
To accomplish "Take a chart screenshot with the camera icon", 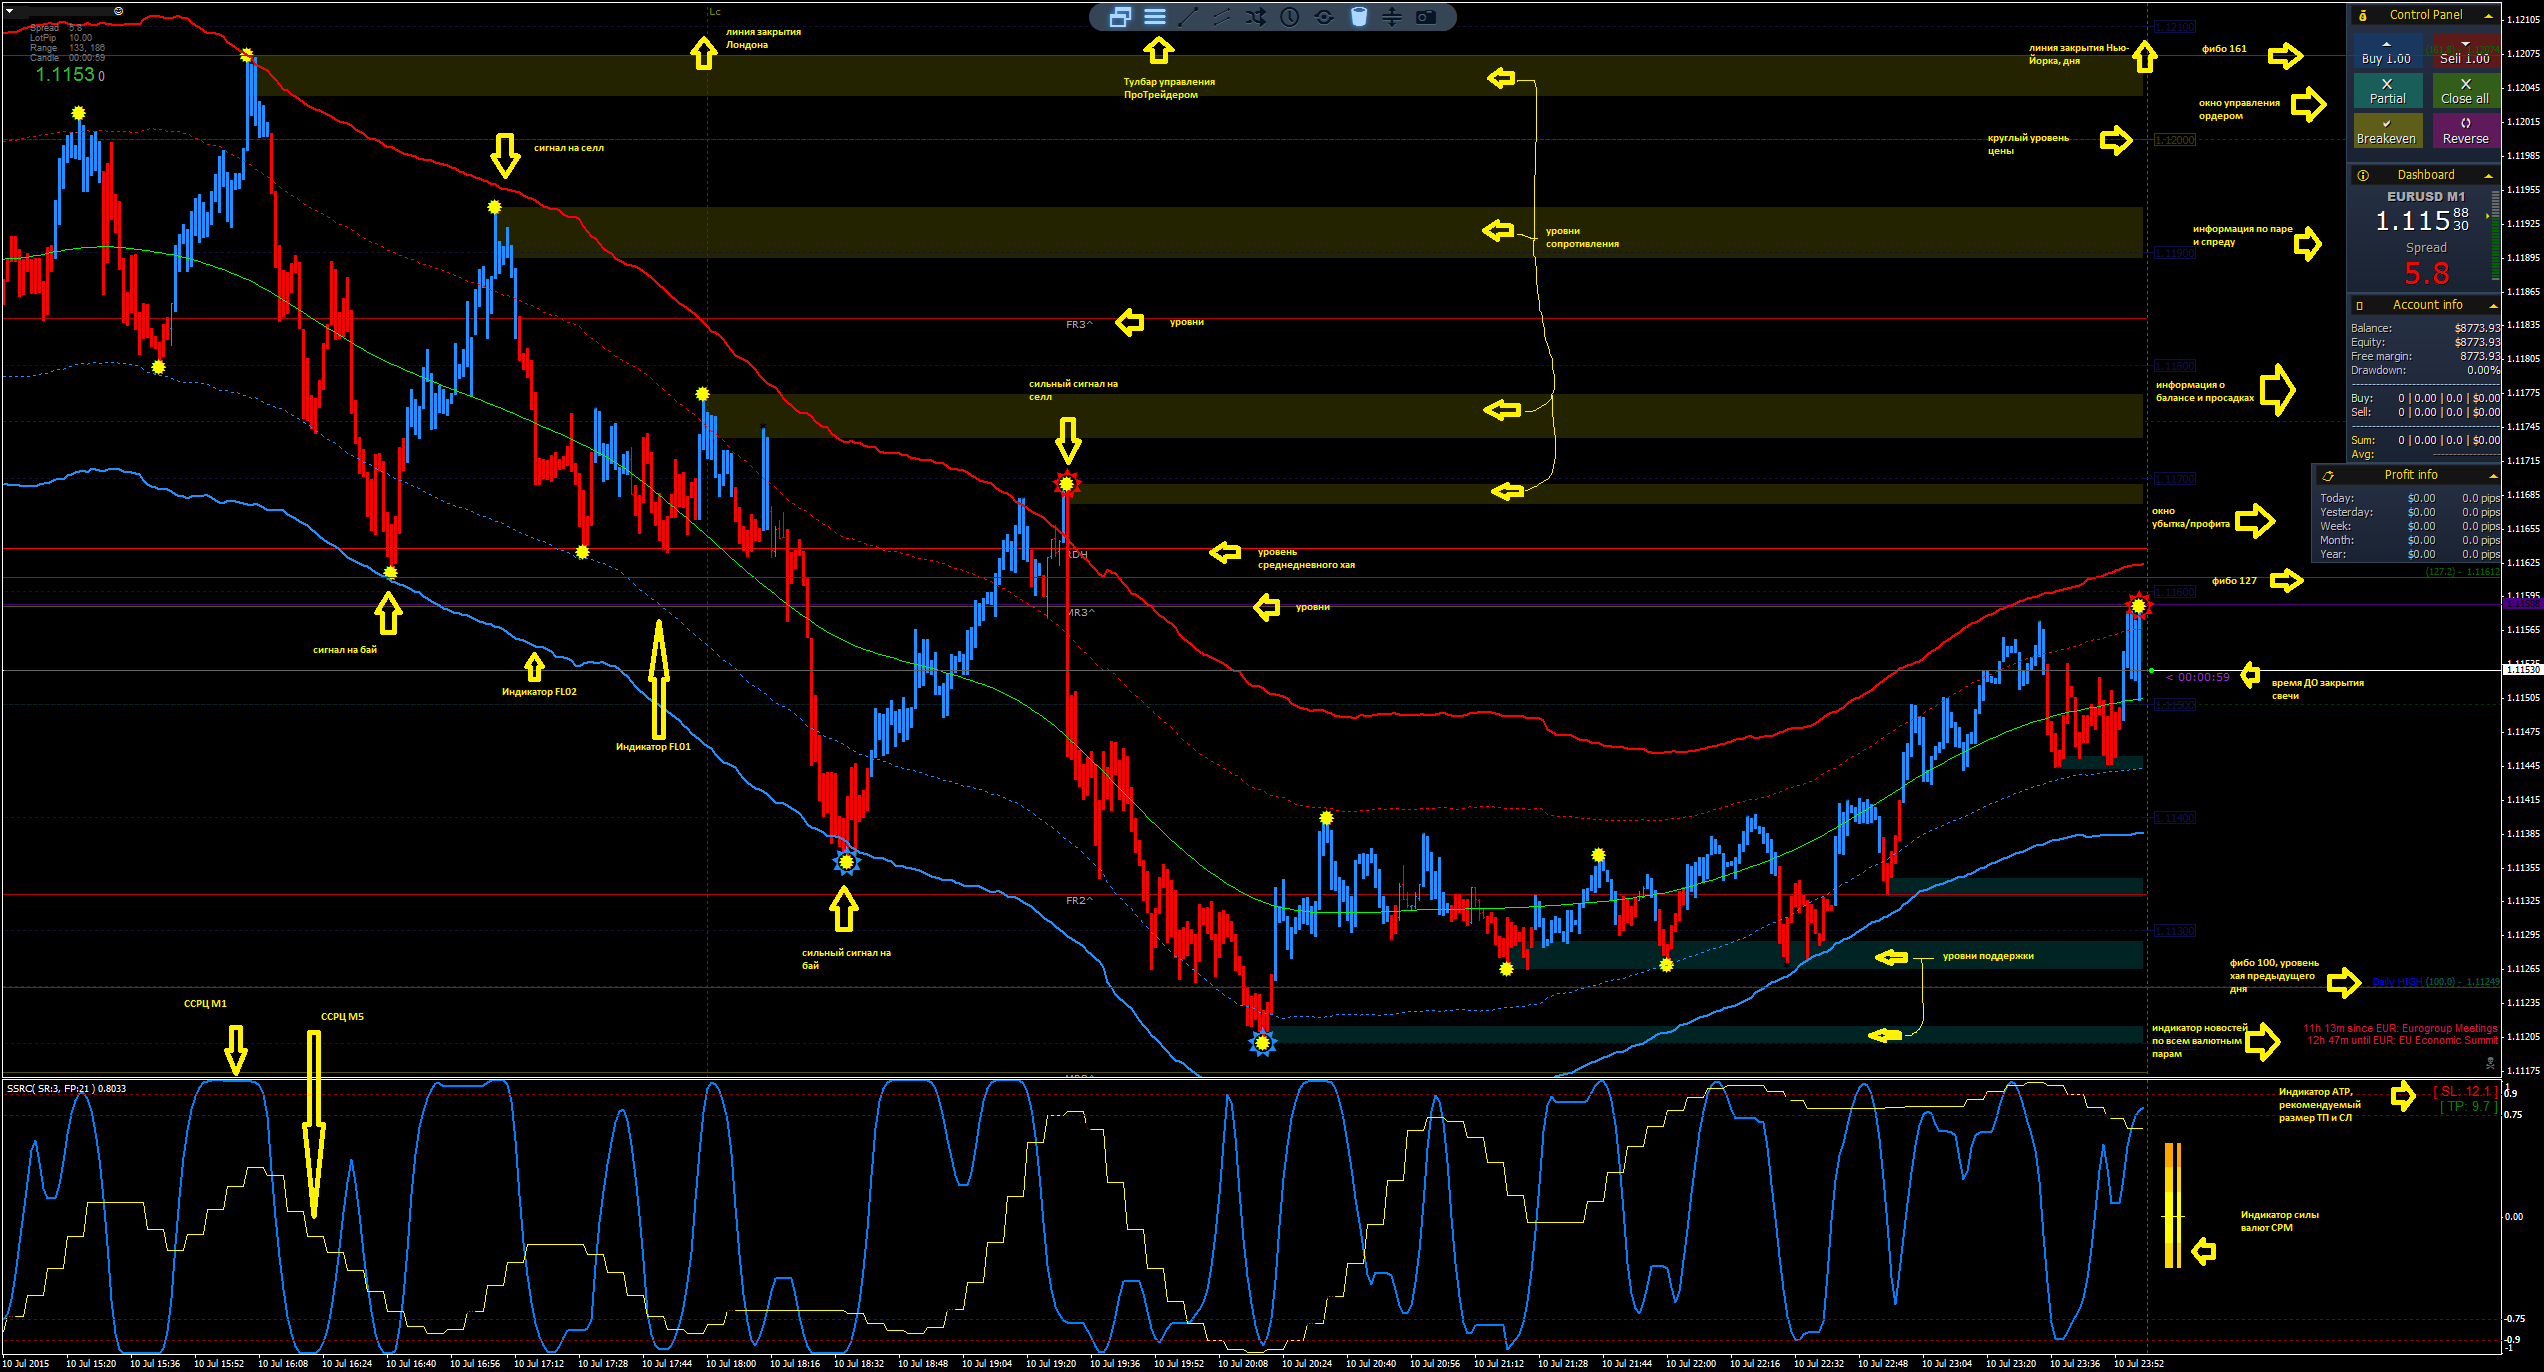I will [x=1426, y=17].
